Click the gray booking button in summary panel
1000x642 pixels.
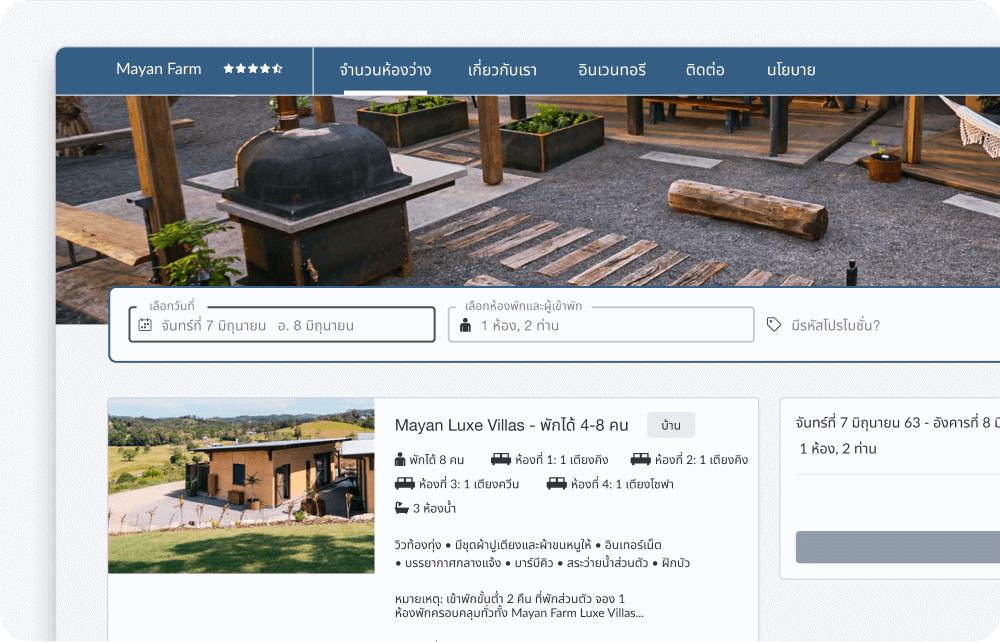[898, 547]
